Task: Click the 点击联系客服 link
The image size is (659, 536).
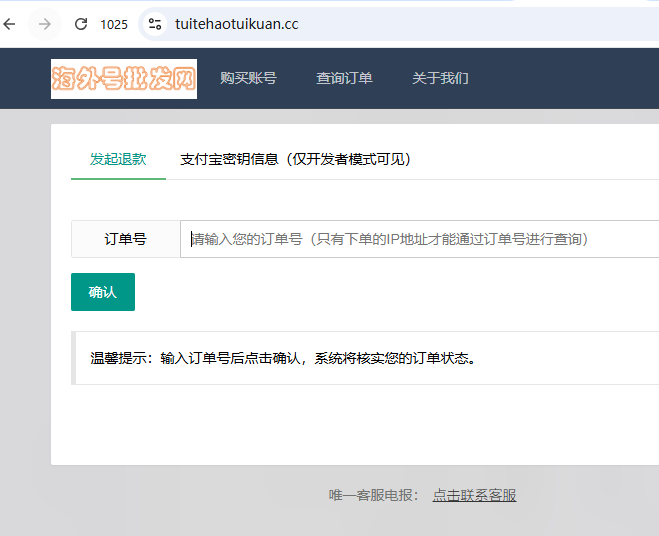Action: (474, 495)
